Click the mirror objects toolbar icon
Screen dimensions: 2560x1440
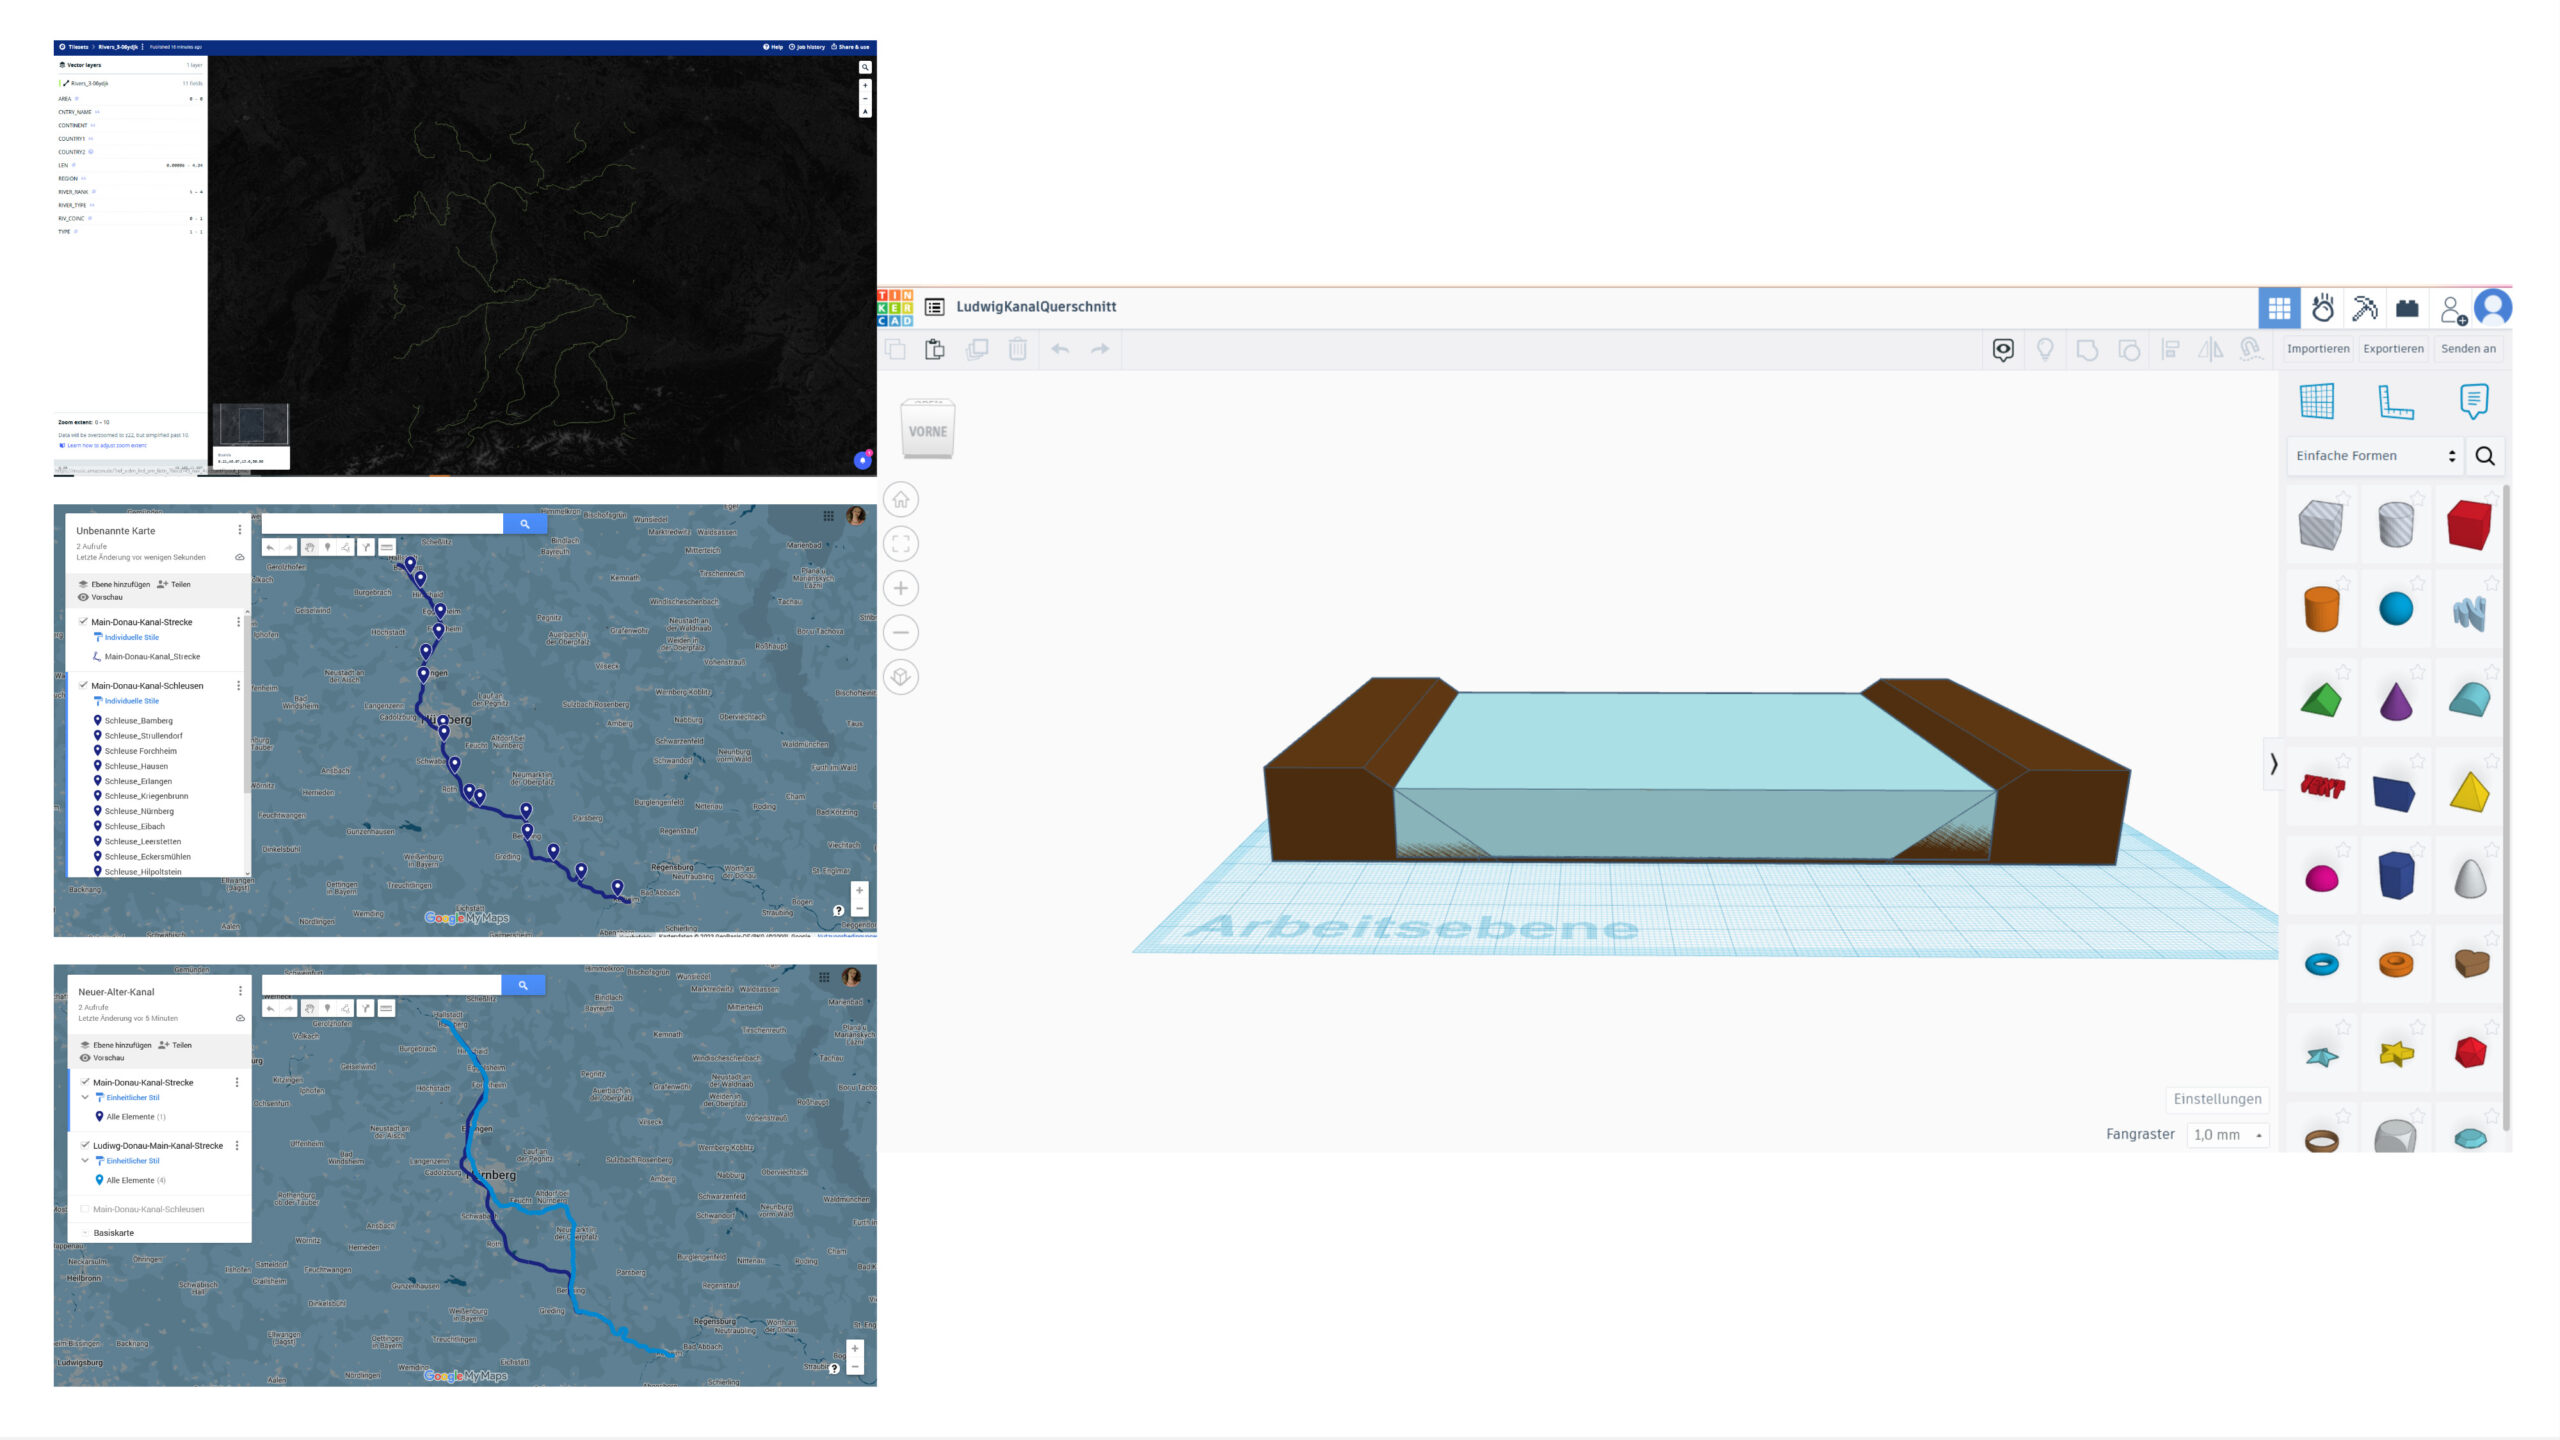coord(2210,349)
